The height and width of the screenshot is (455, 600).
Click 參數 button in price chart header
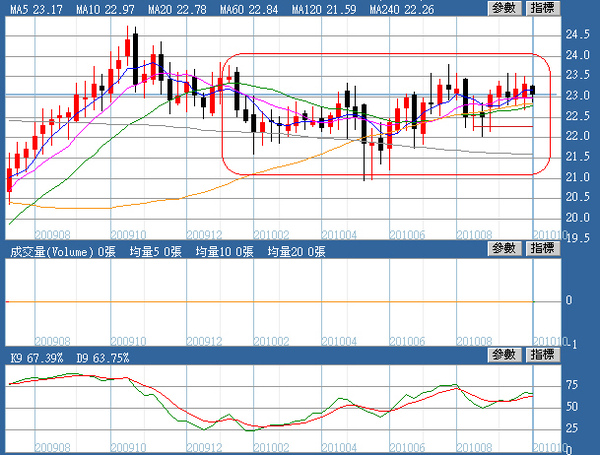tap(504, 8)
